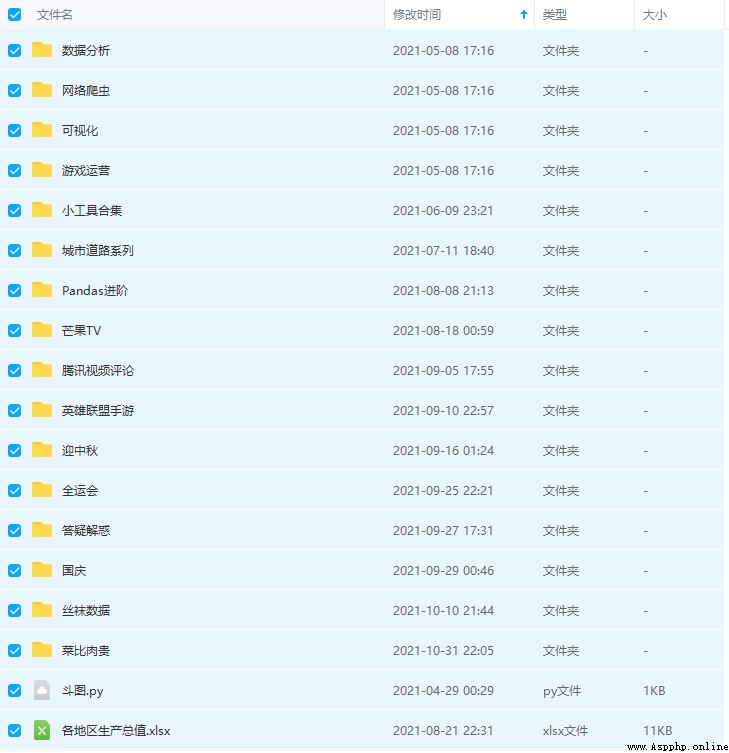Click the 数据分析 folder icon

tap(42, 50)
